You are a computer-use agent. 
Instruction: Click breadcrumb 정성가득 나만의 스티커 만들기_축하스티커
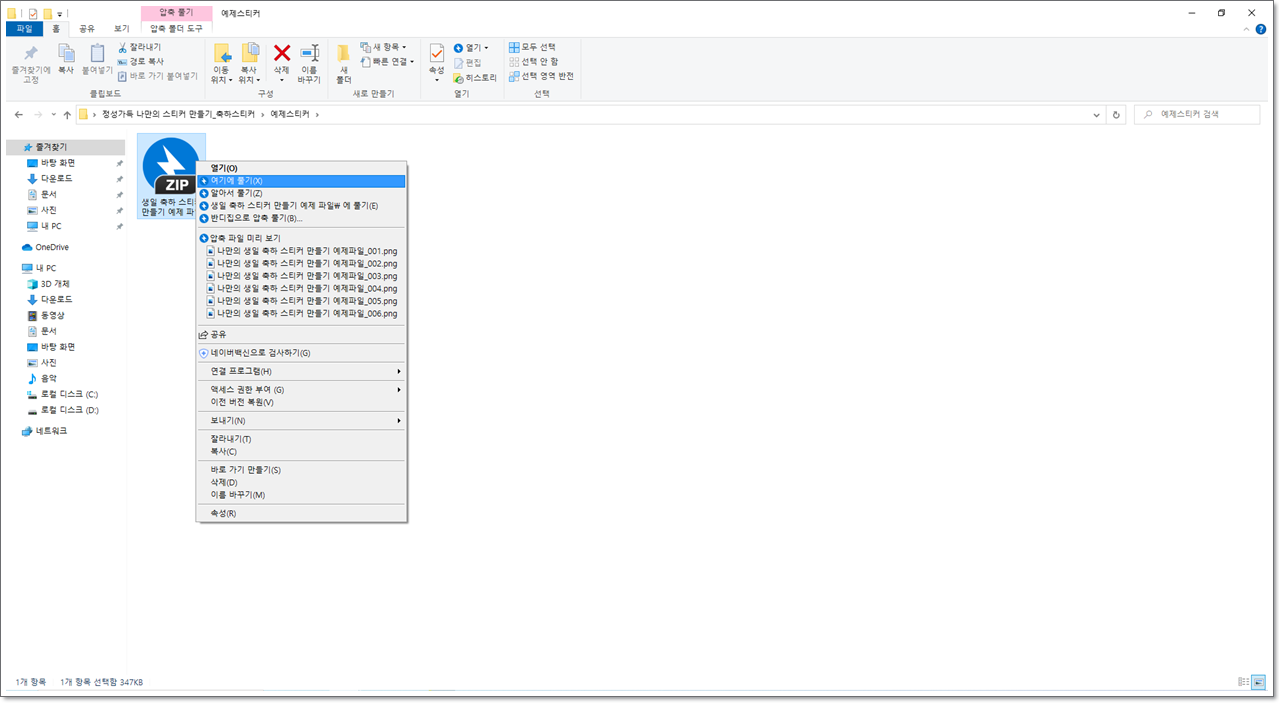[x=178, y=115]
